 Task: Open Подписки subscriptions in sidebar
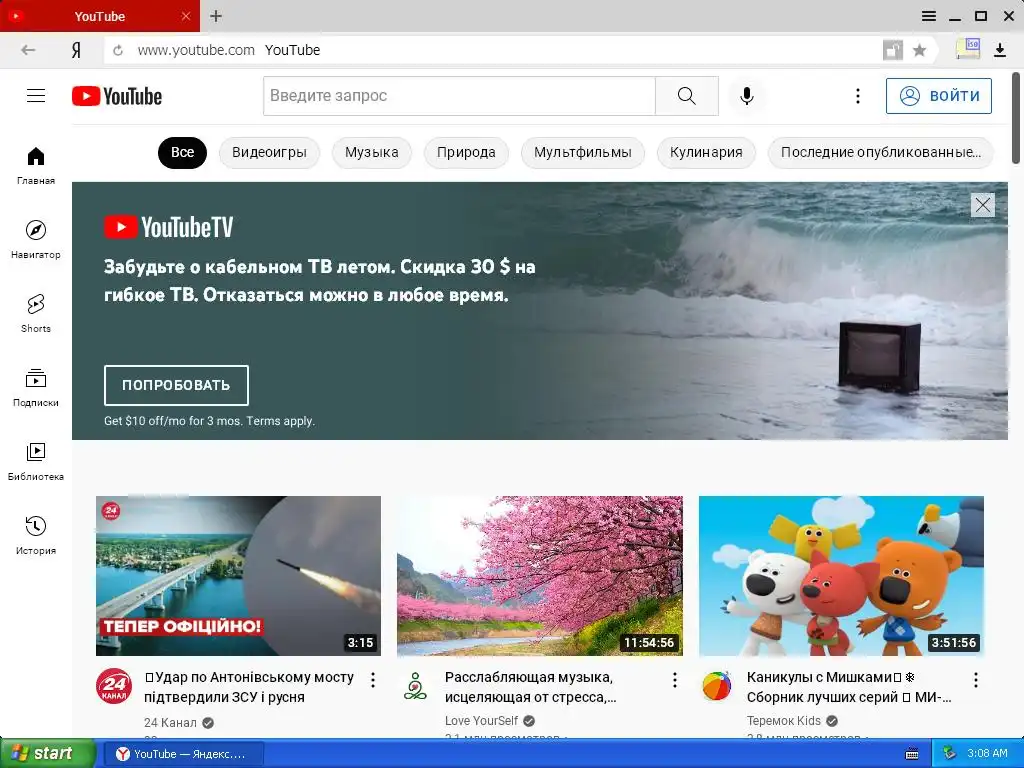36,387
